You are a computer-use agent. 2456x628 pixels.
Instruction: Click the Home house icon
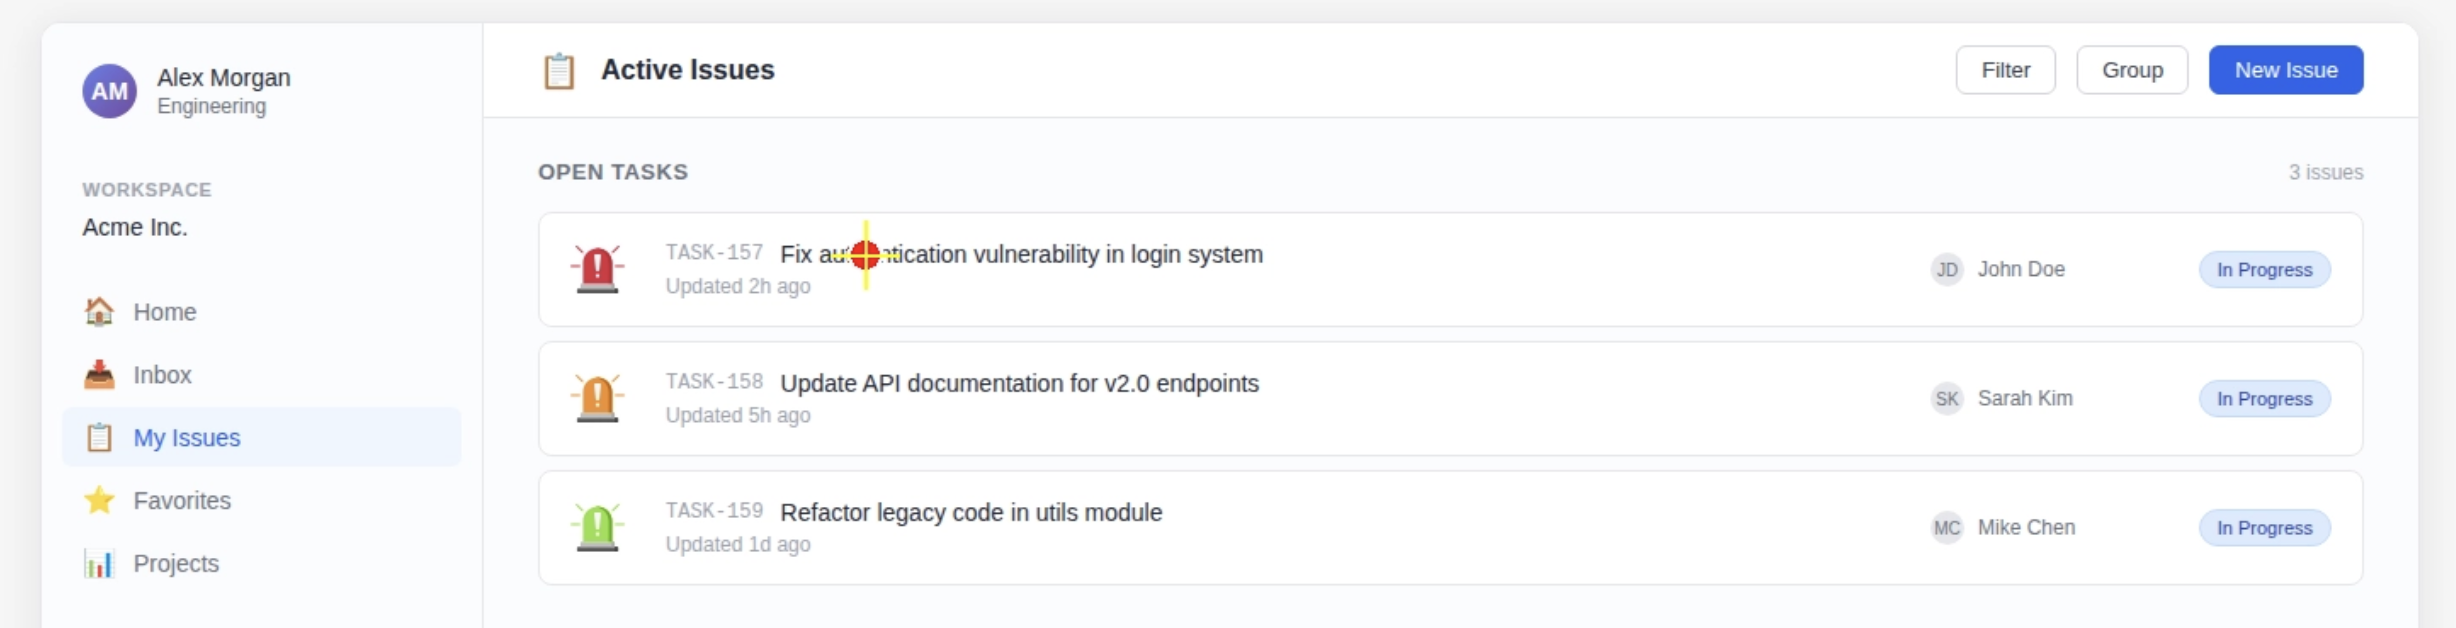click(99, 312)
